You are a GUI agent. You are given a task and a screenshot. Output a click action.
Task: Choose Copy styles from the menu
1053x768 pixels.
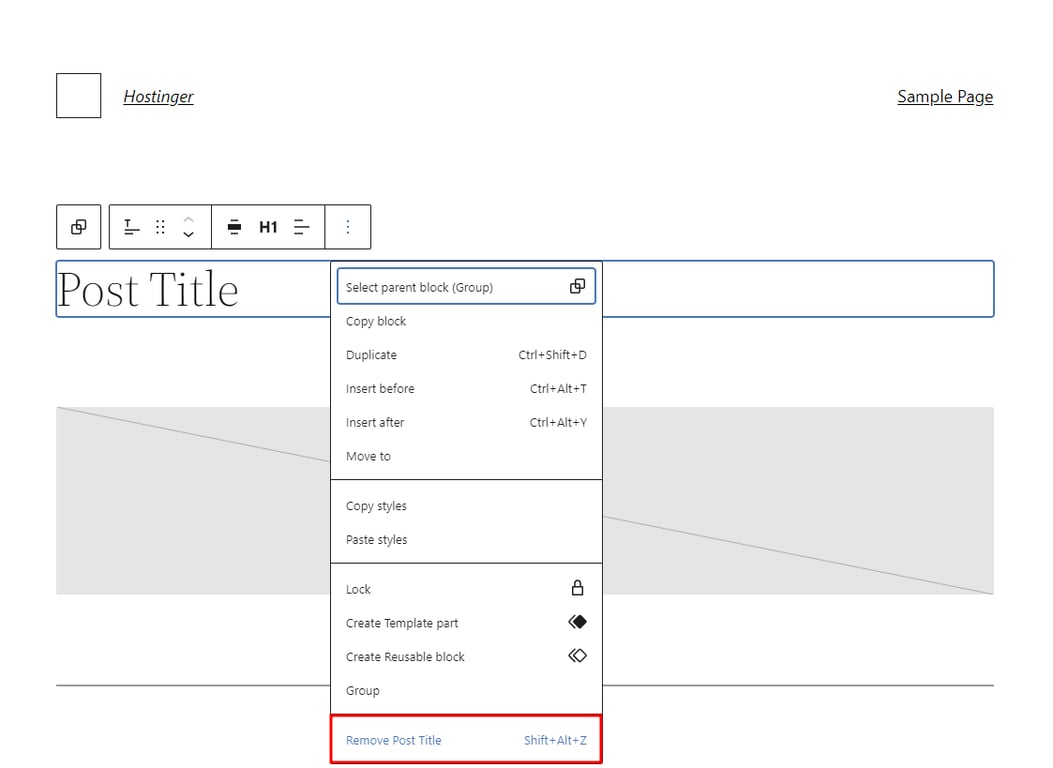[x=376, y=505]
